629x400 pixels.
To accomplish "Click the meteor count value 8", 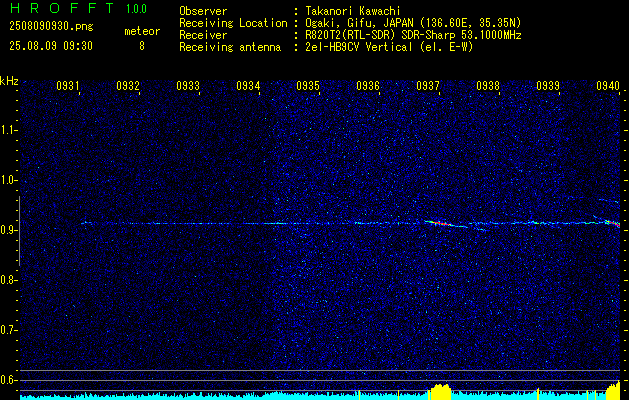I will (x=142, y=46).
